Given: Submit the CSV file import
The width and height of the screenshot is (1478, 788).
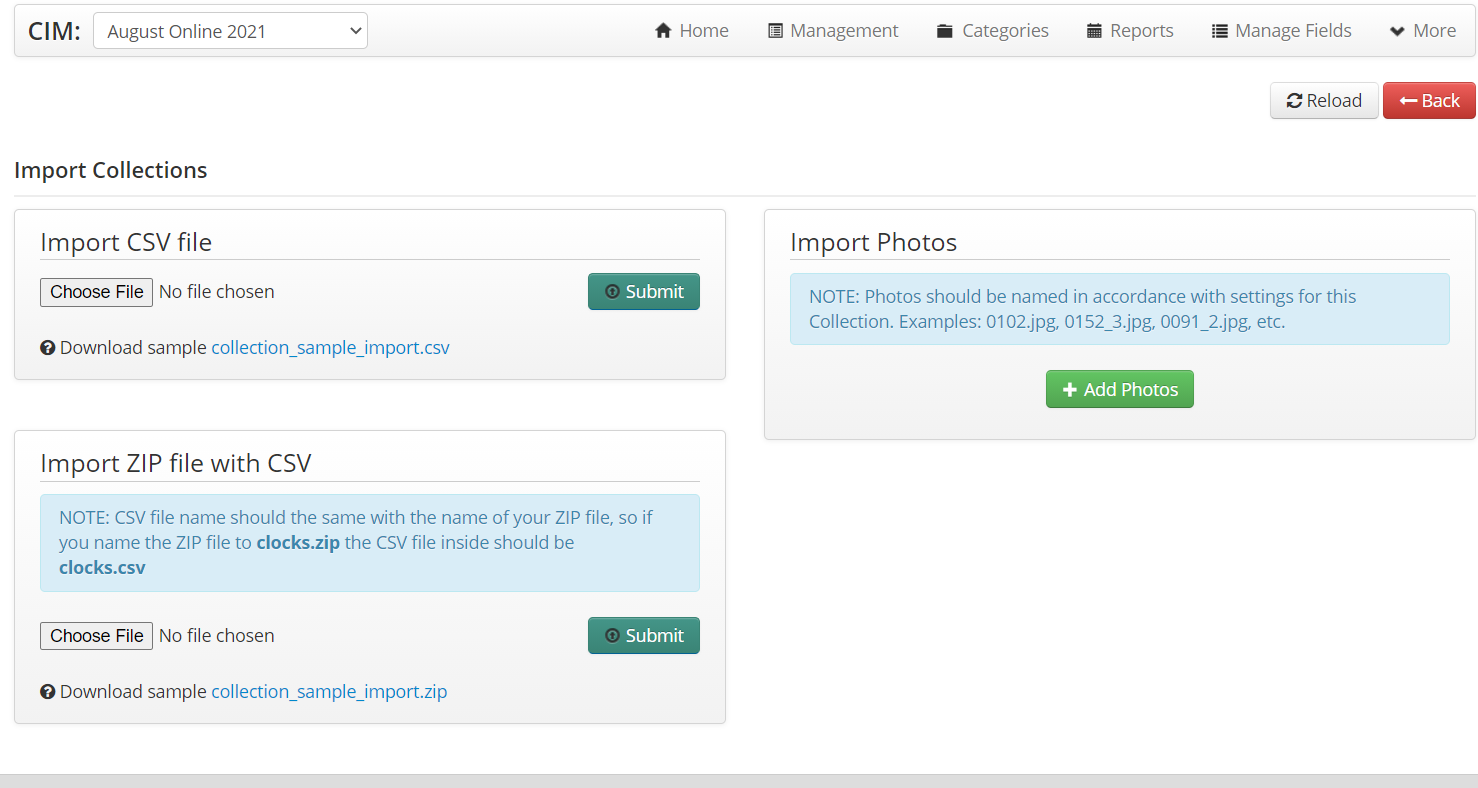Looking at the screenshot, I should 643,292.
